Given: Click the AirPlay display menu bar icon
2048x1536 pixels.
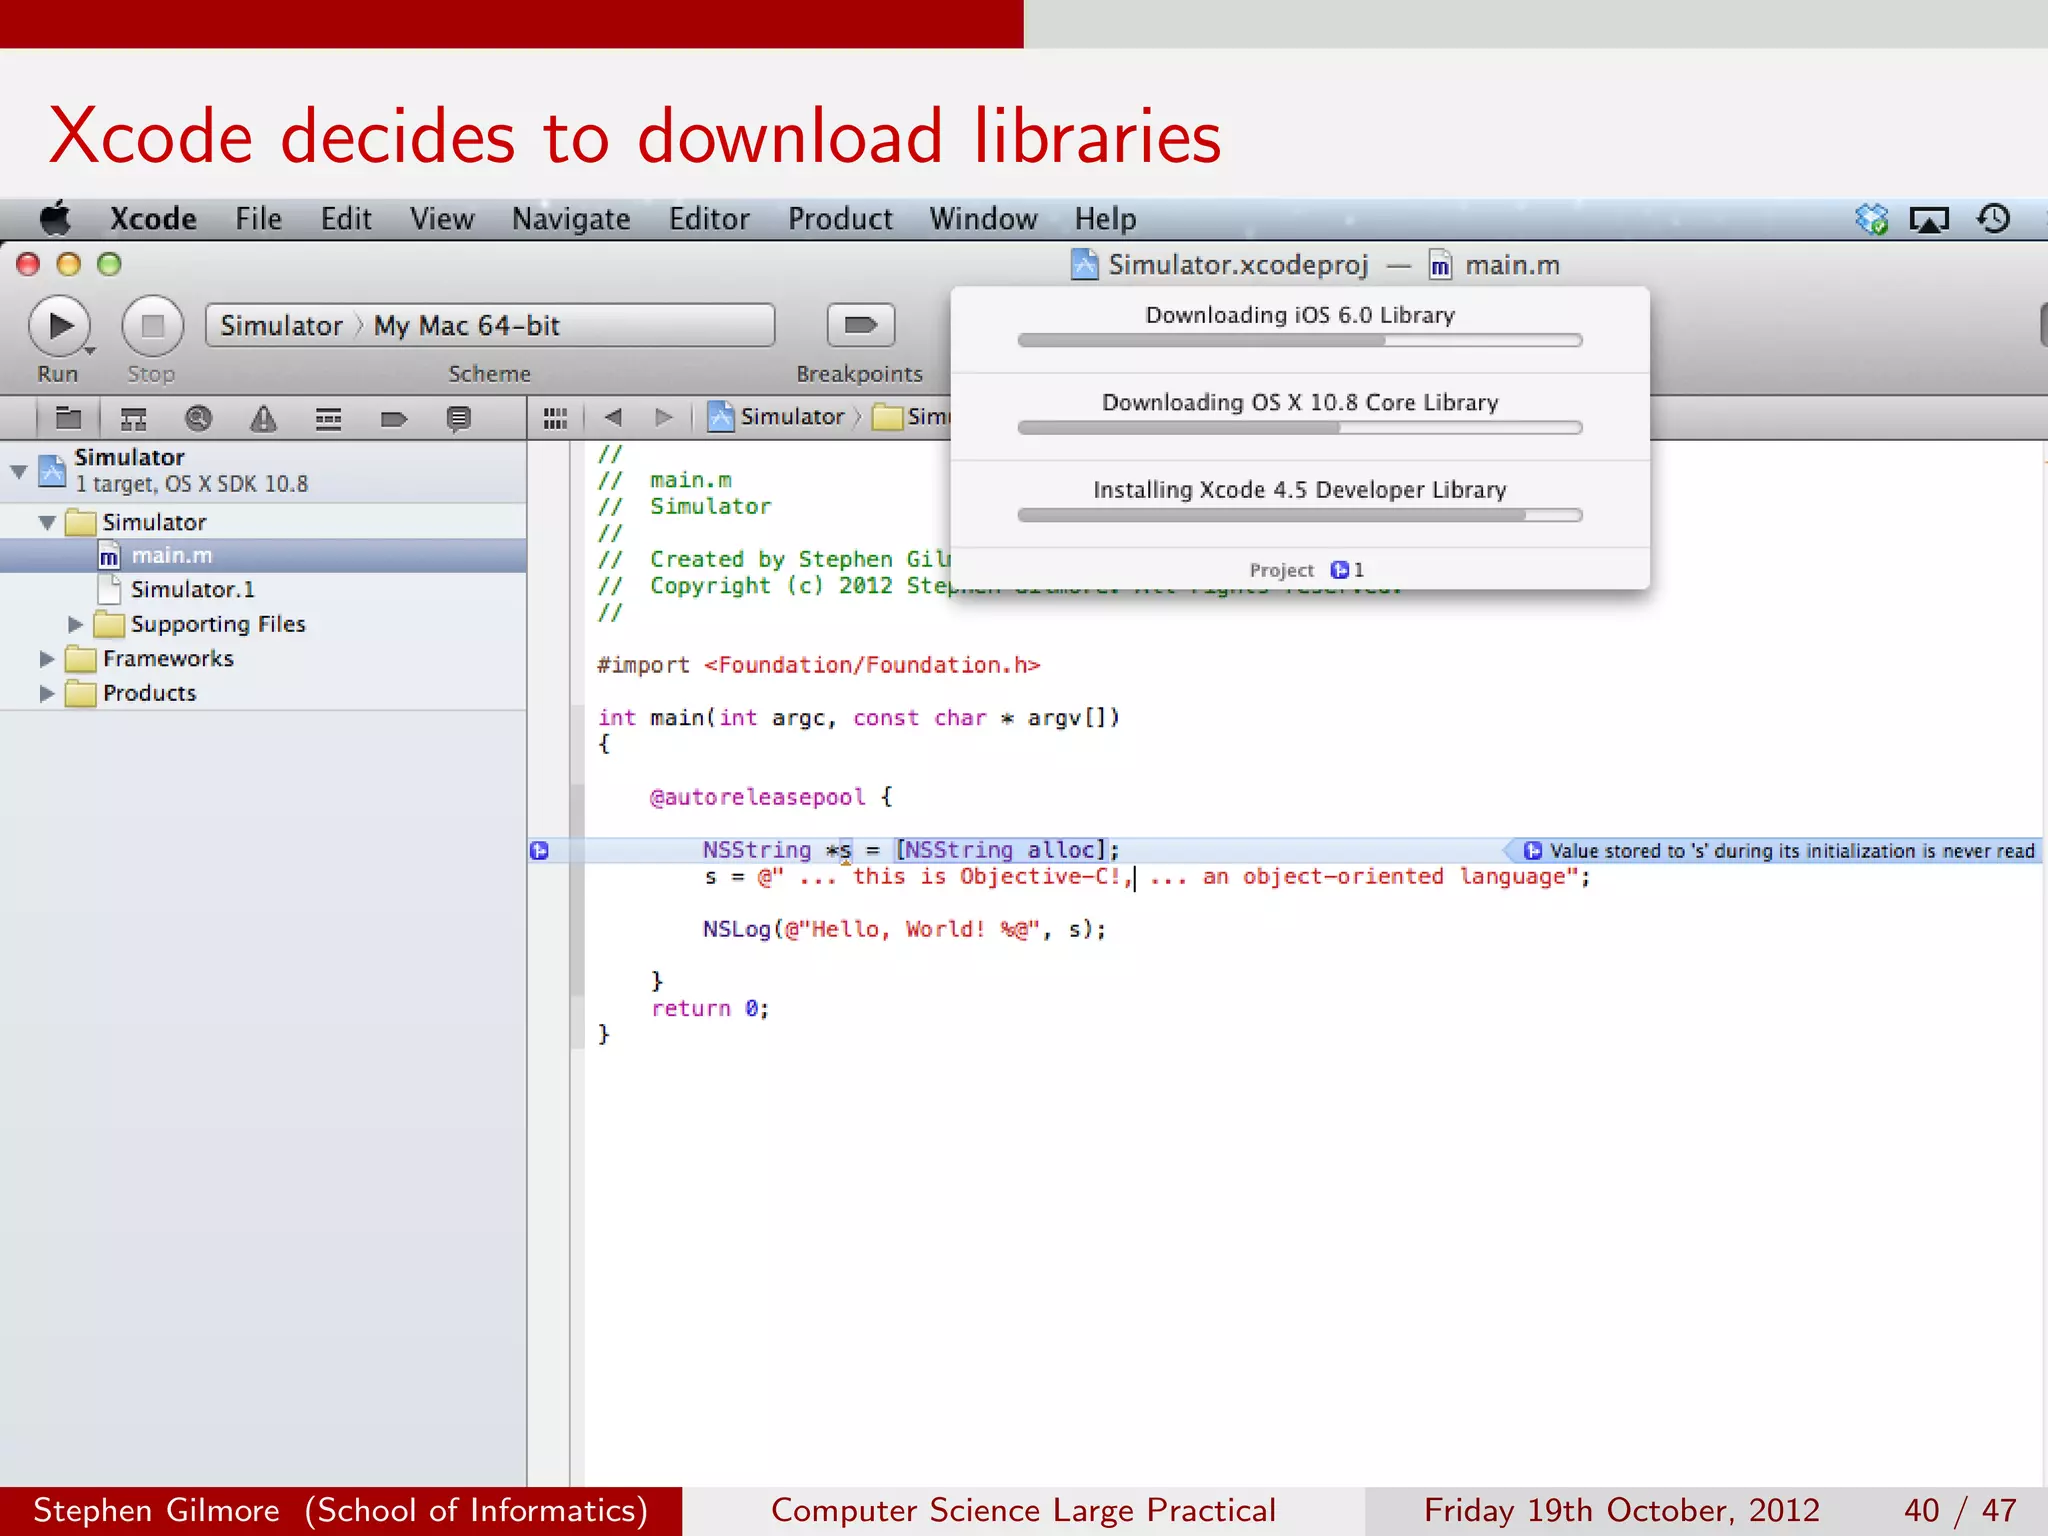Looking at the screenshot, I should click(1929, 219).
